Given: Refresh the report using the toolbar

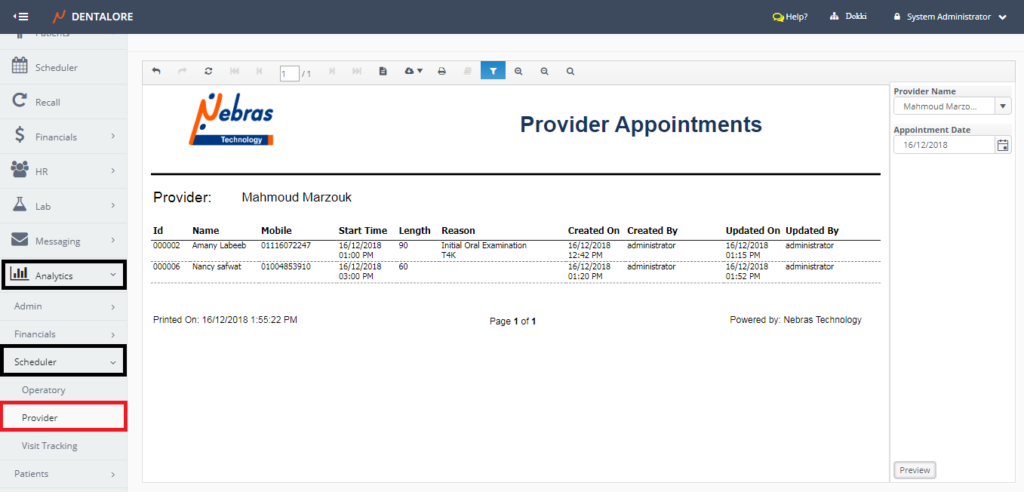Looking at the screenshot, I should 208,72.
